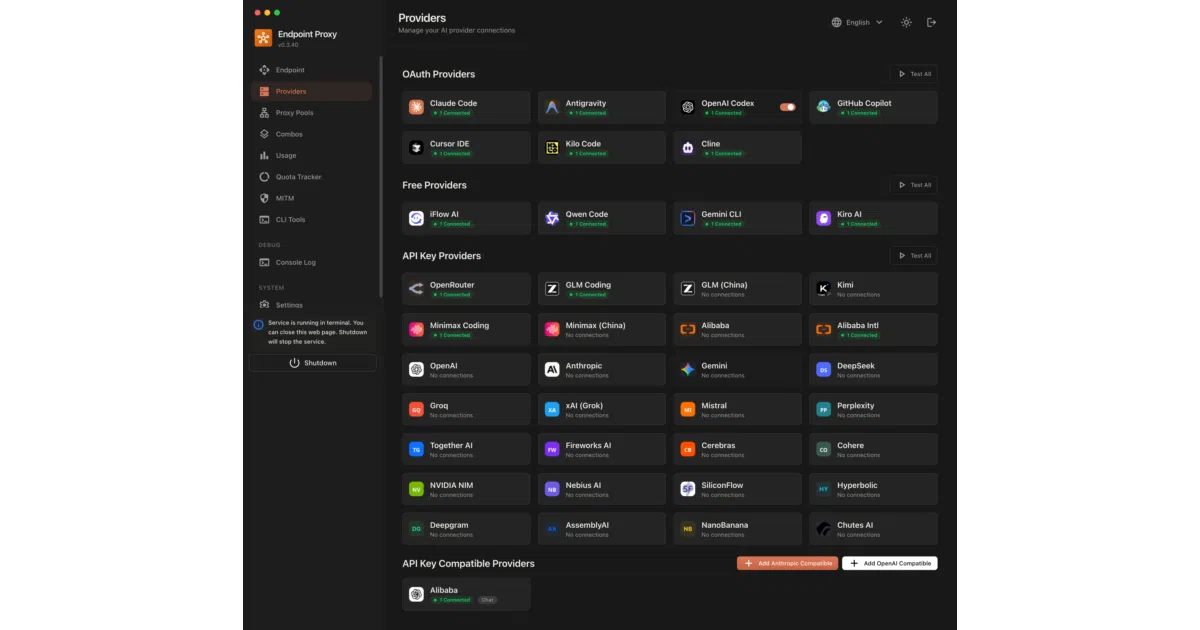Click the Antigravity provider icon
This screenshot has height=630, width=1200.
click(552, 107)
